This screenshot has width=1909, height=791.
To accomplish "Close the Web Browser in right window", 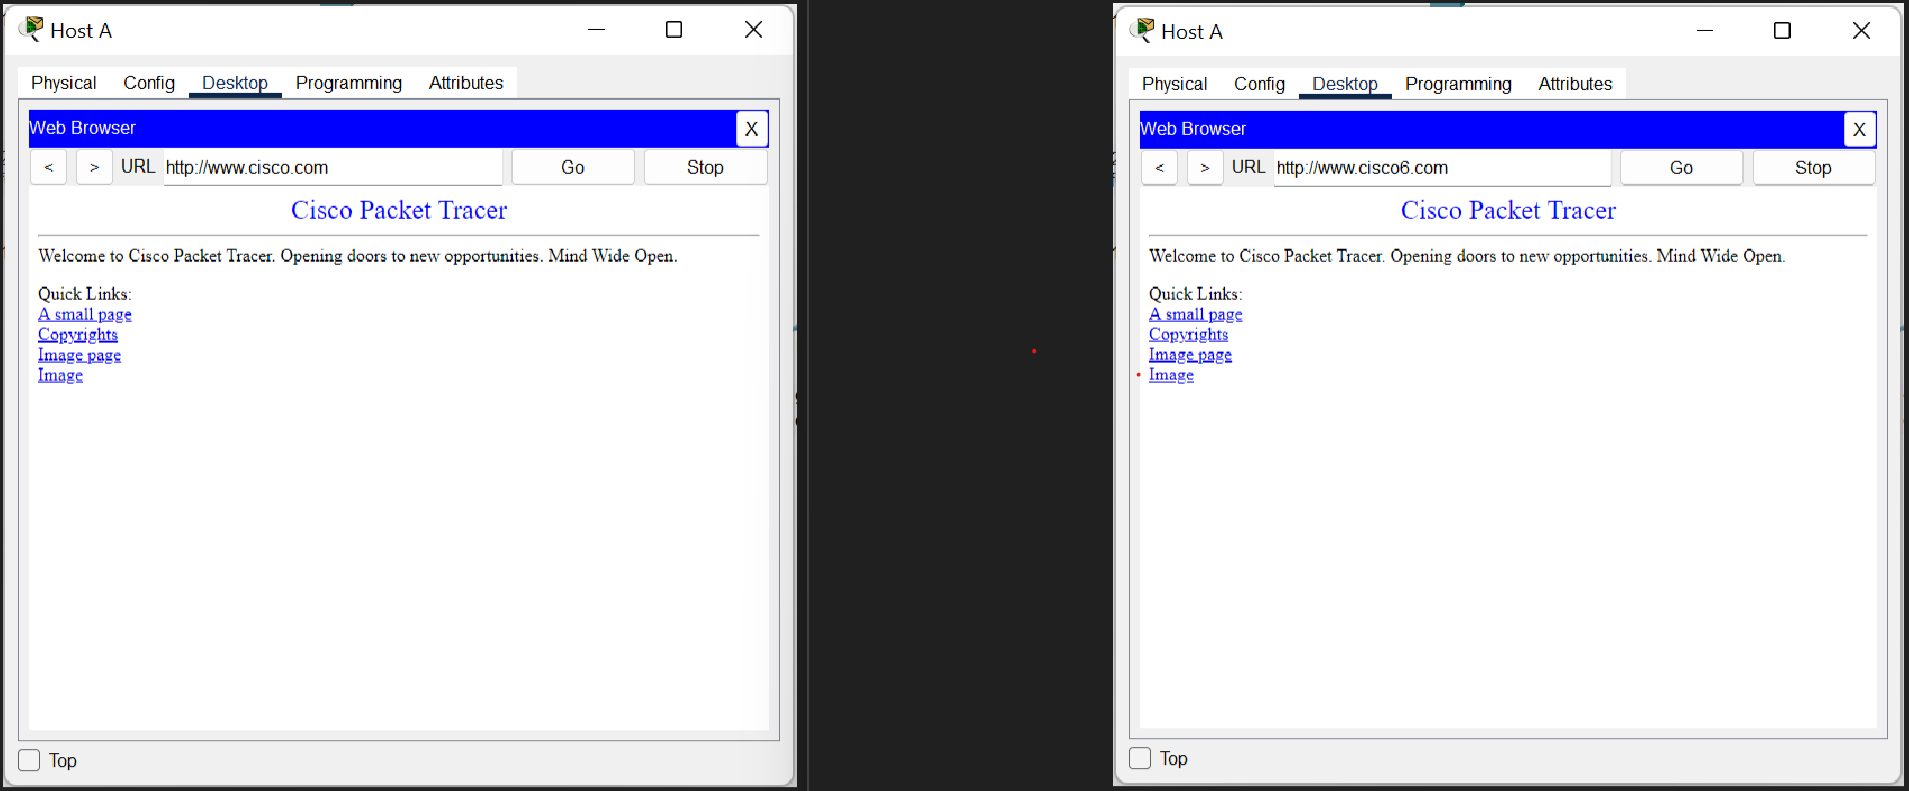I will 1860,129.
